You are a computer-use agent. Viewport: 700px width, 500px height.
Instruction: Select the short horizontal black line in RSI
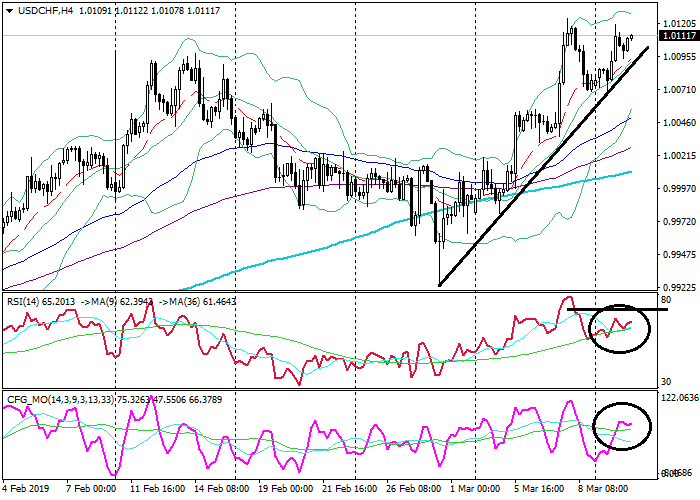point(617,309)
